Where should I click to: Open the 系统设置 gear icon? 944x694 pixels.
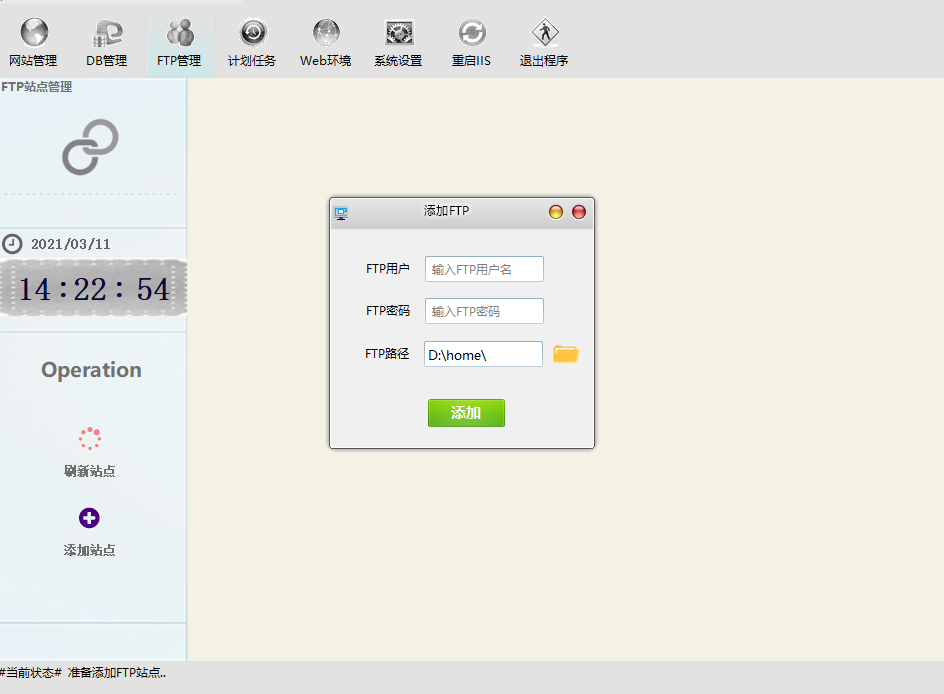pos(399,33)
